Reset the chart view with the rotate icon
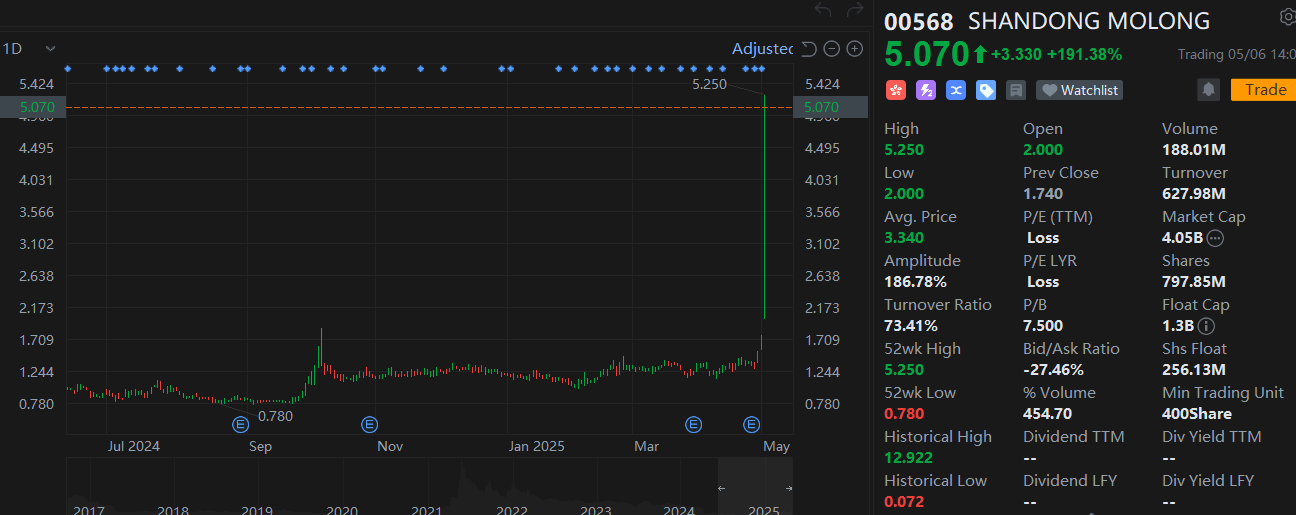 (809, 48)
